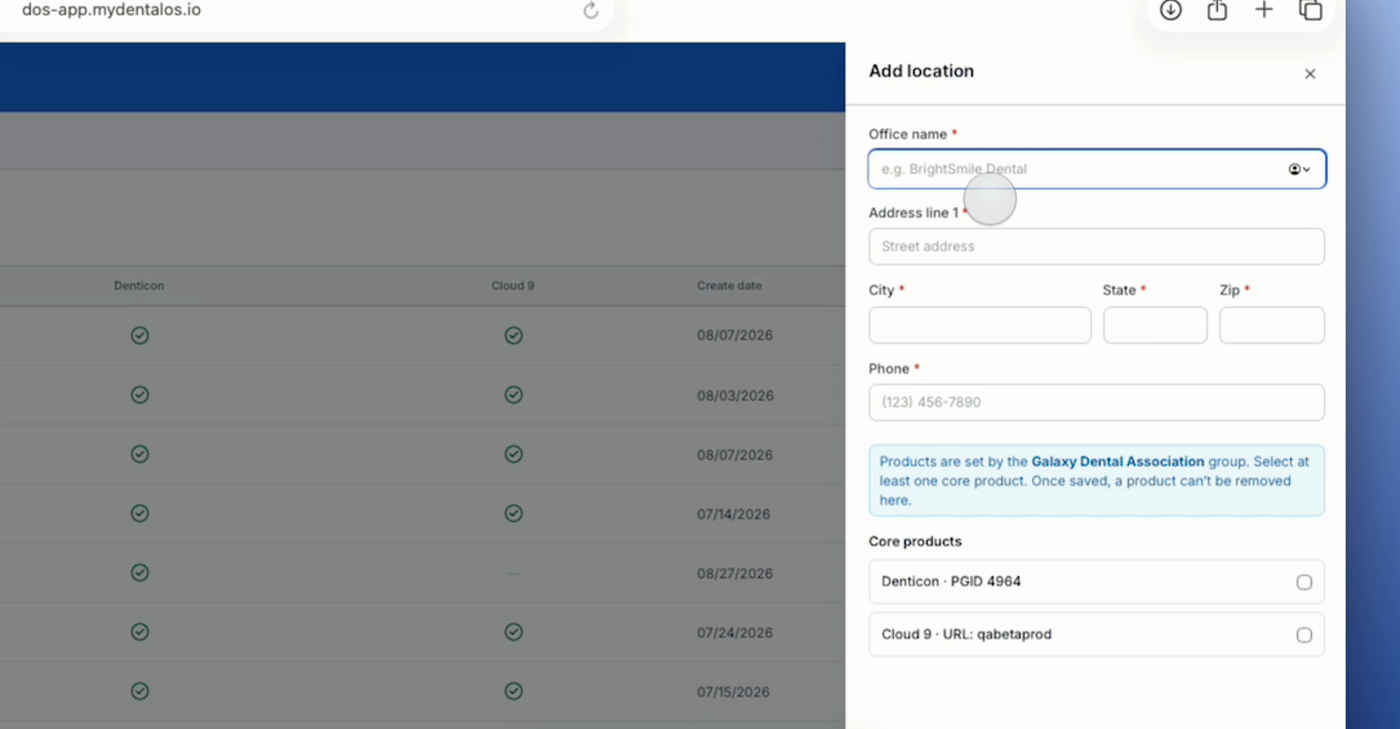Enable the Cloud 9 qabetaprod checkbox
The width and height of the screenshot is (1400, 729).
[1304, 635]
